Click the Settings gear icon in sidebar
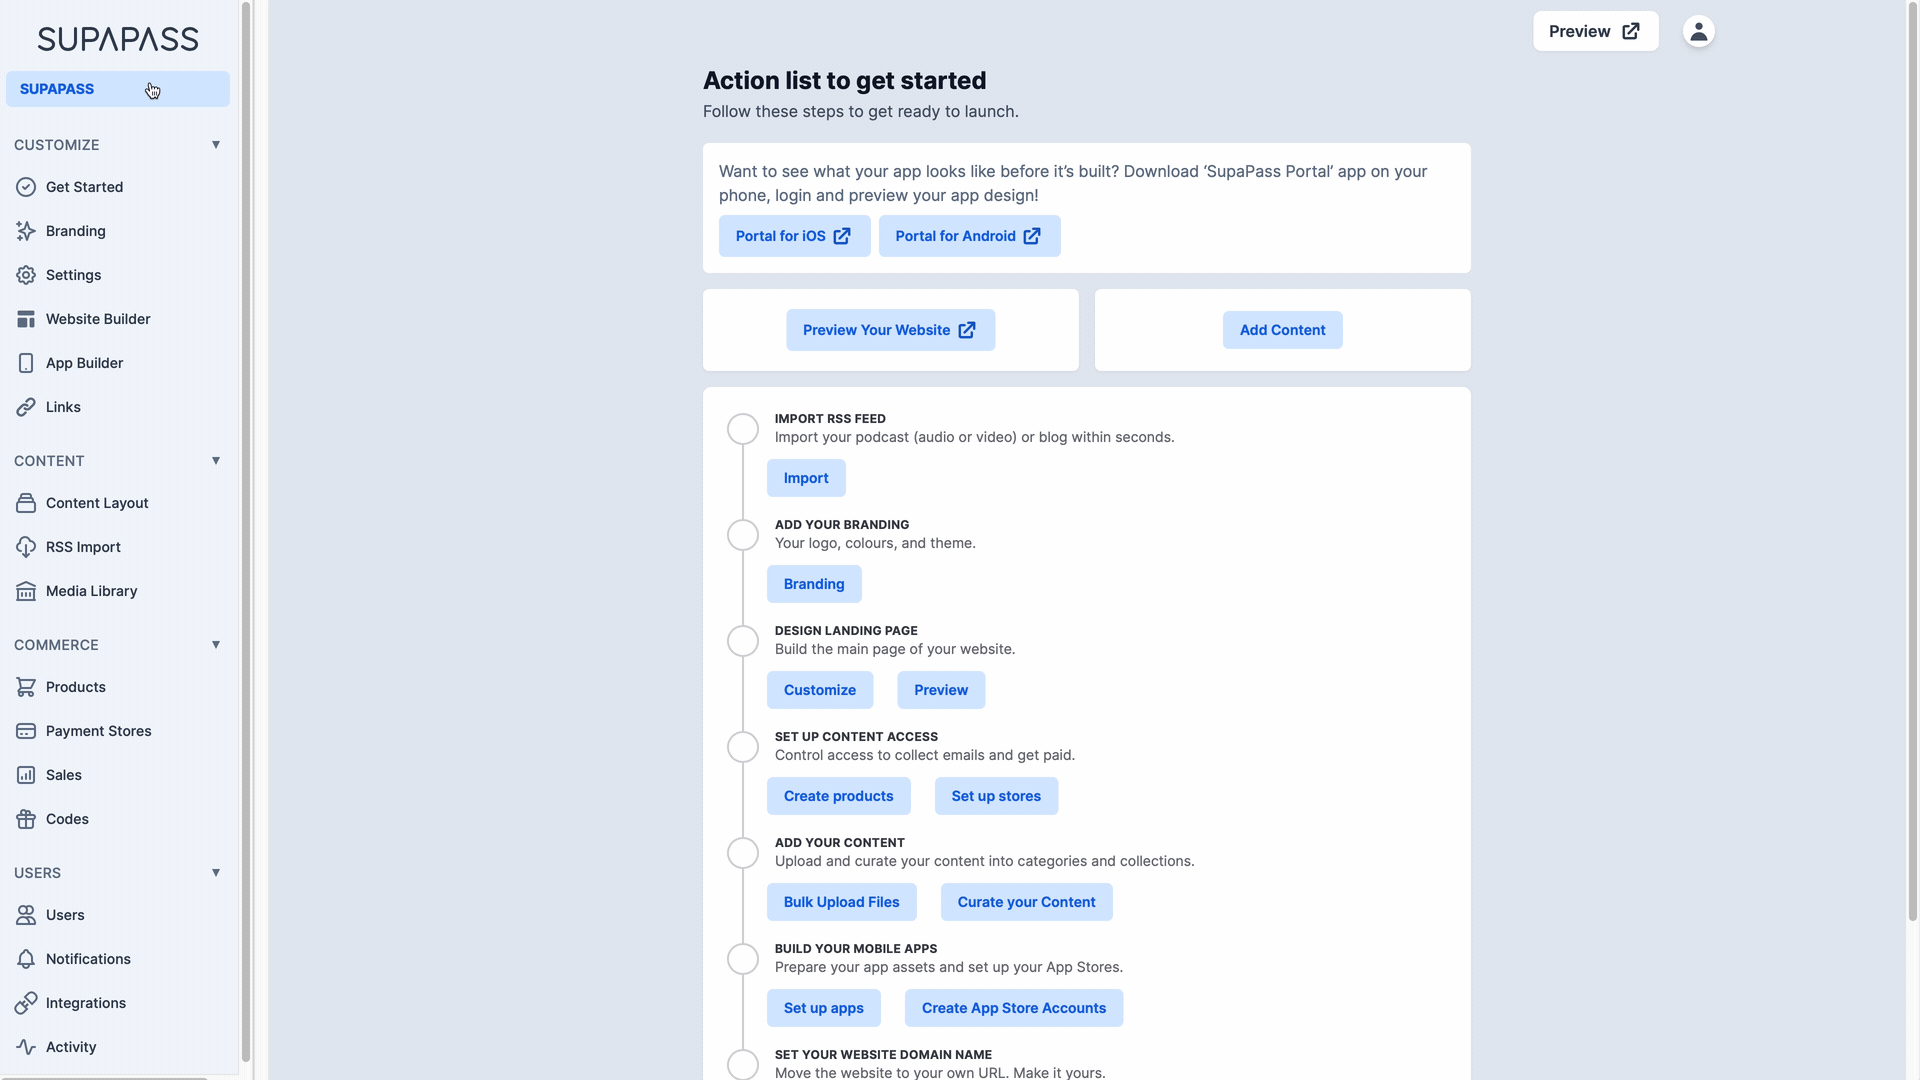Viewport: 1920px width, 1080px height. (26, 275)
